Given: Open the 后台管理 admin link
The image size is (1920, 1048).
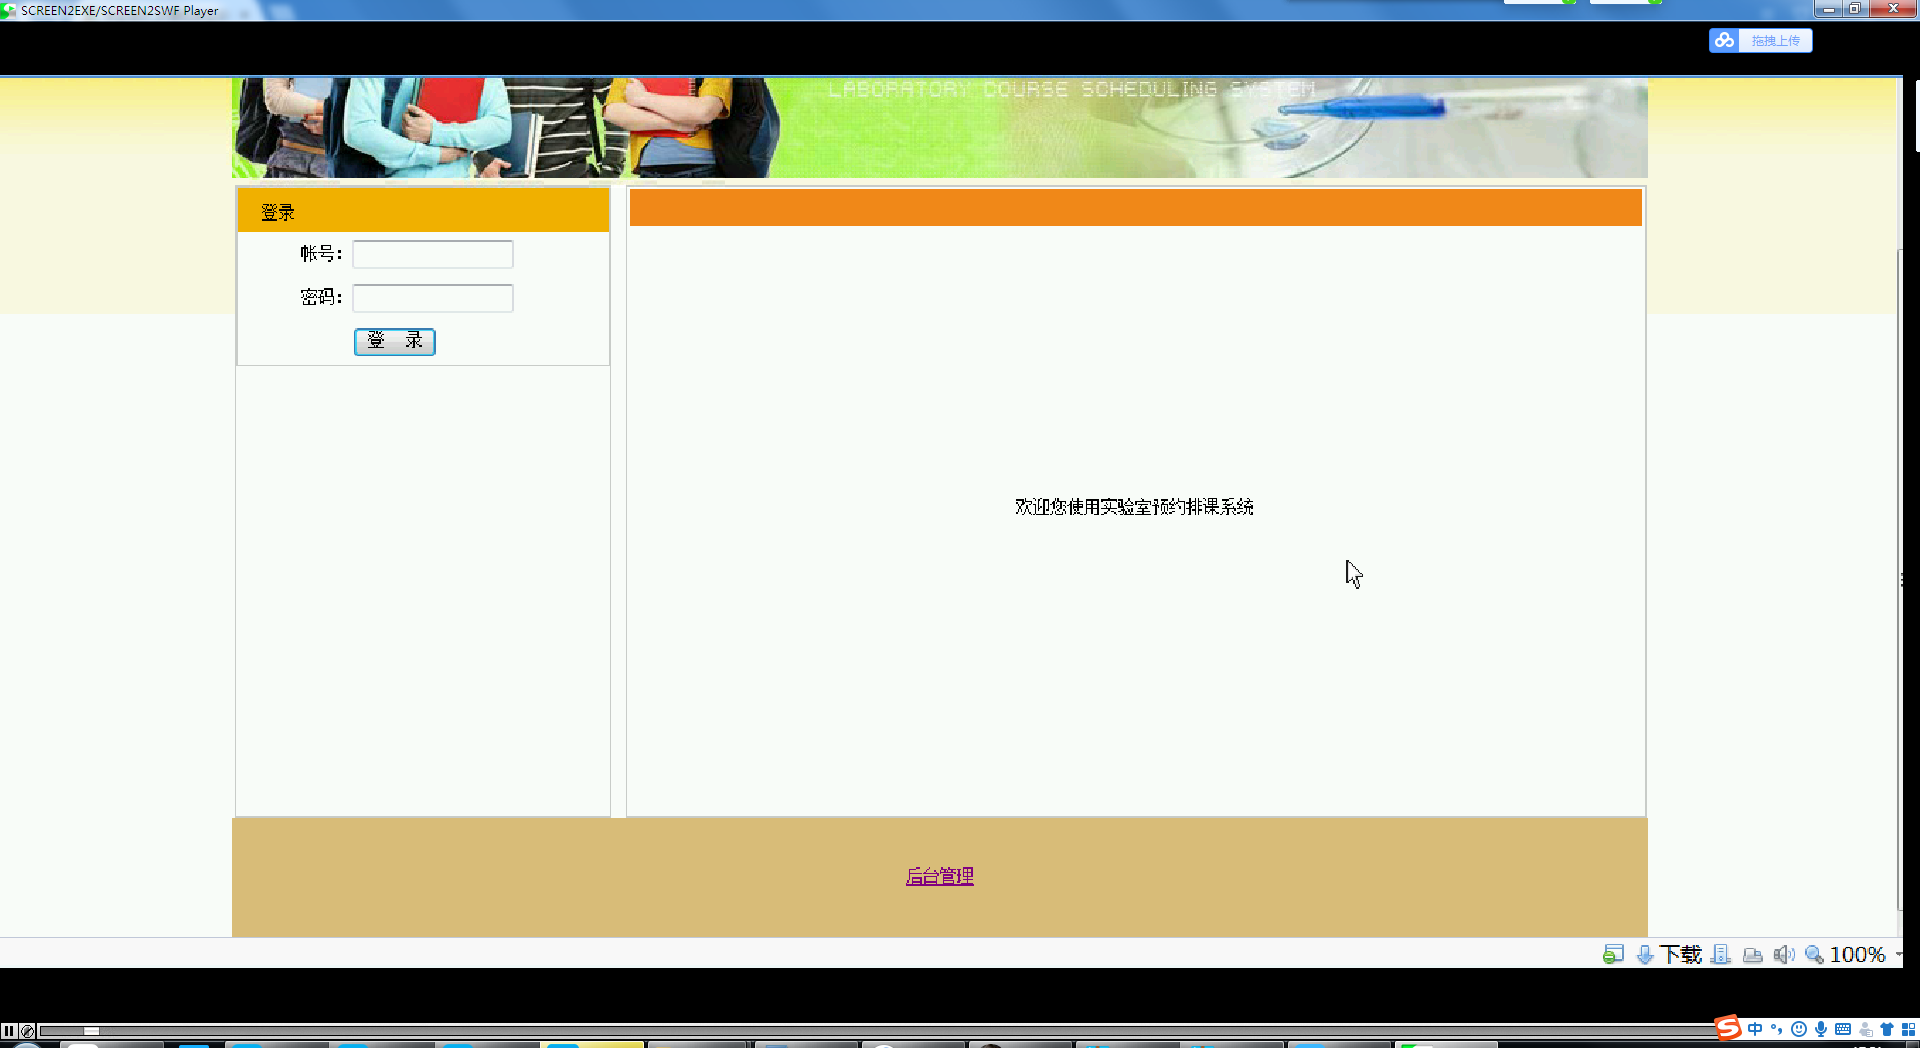Looking at the screenshot, I should [940, 876].
